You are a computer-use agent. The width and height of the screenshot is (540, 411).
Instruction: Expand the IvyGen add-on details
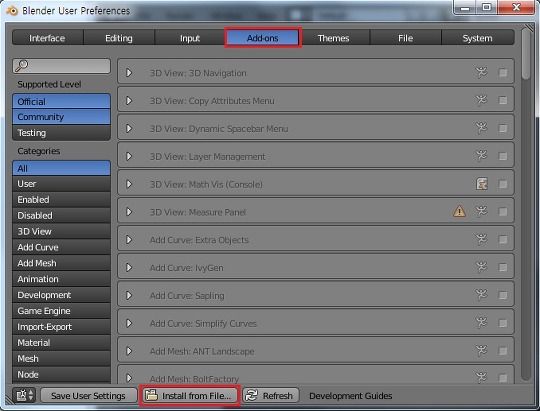129,268
